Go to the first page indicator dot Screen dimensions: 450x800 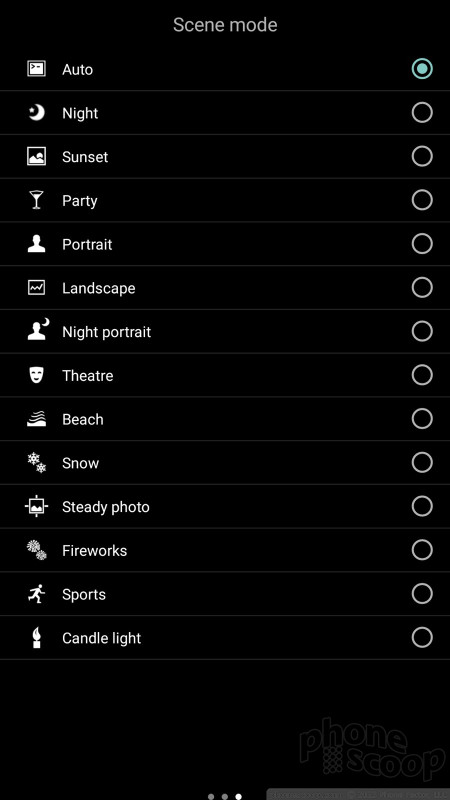[x=211, y=796]
